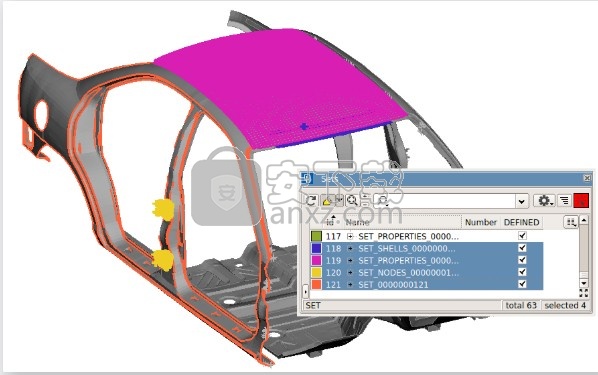Click the lower yellow node cluster on pillar
Screen dimensions: 598x375
[x=163, y=260]
